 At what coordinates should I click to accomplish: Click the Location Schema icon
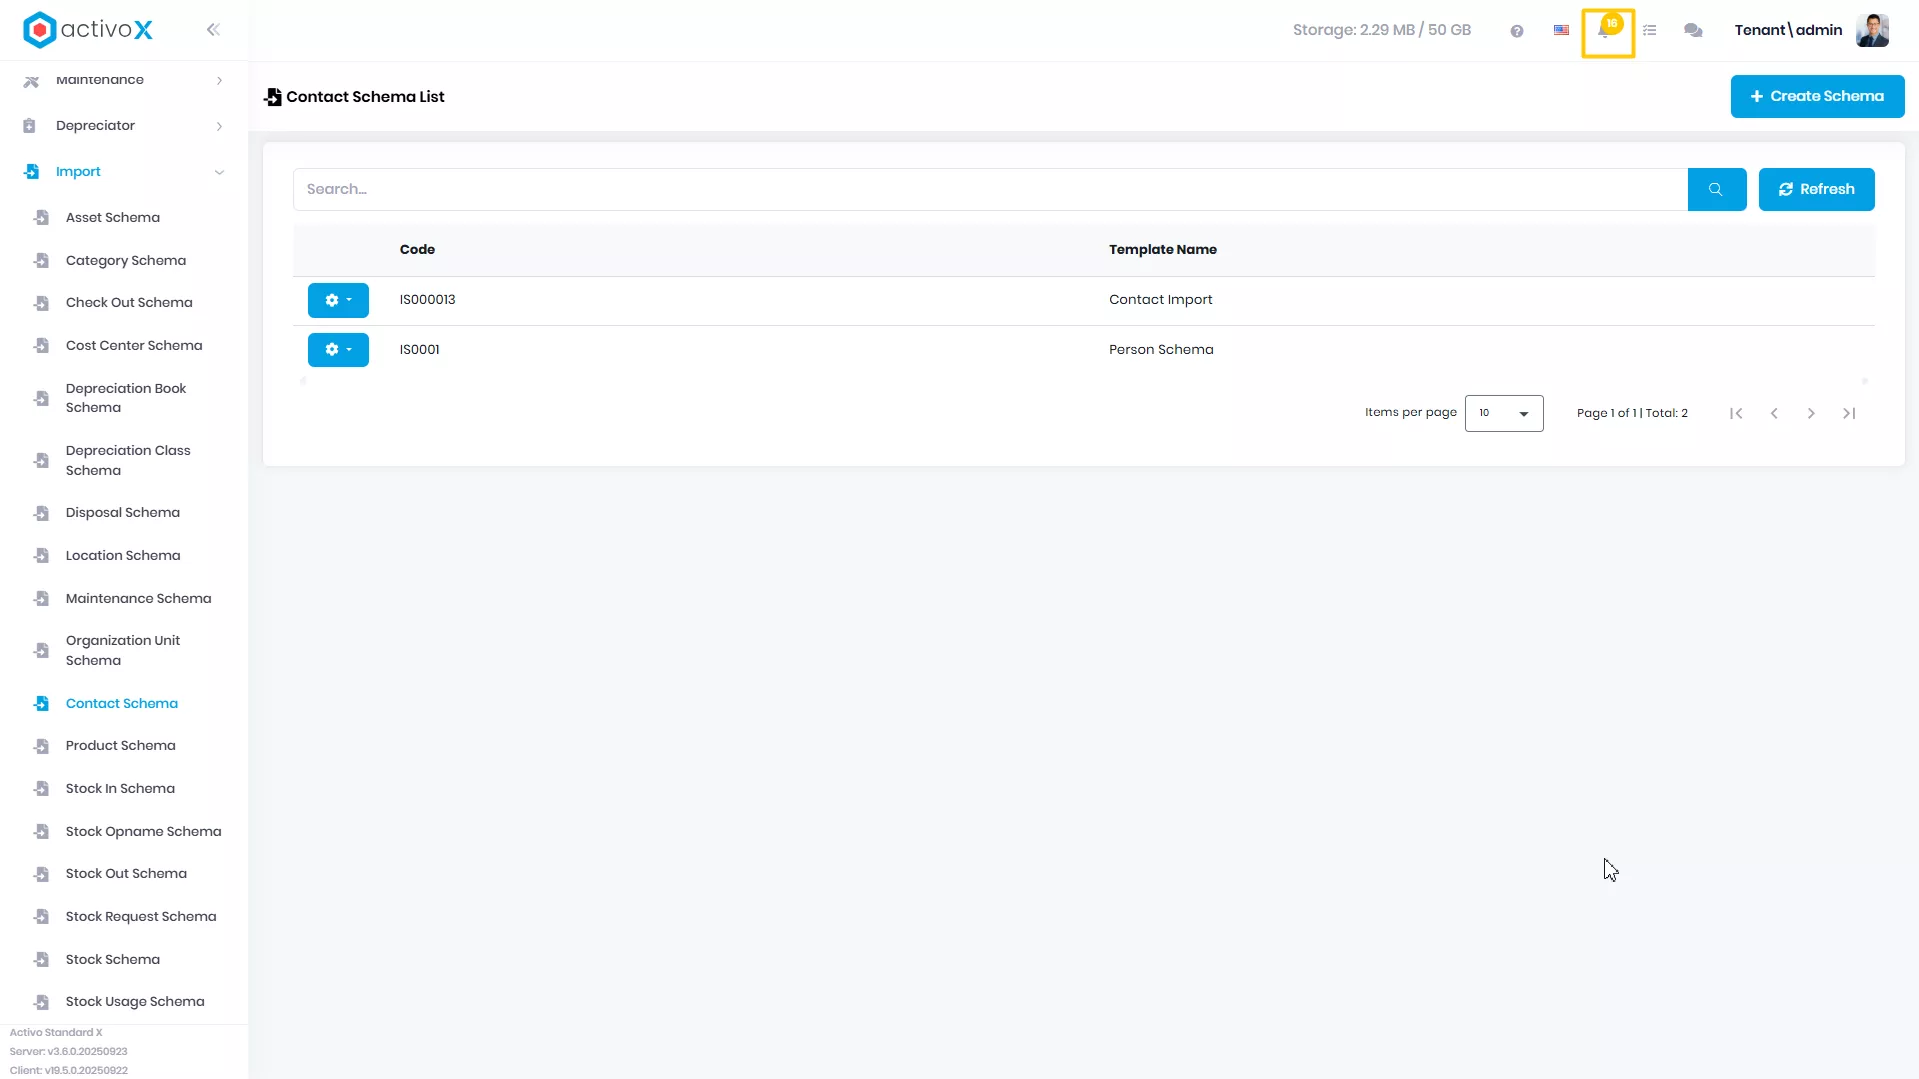pos(41,555)
